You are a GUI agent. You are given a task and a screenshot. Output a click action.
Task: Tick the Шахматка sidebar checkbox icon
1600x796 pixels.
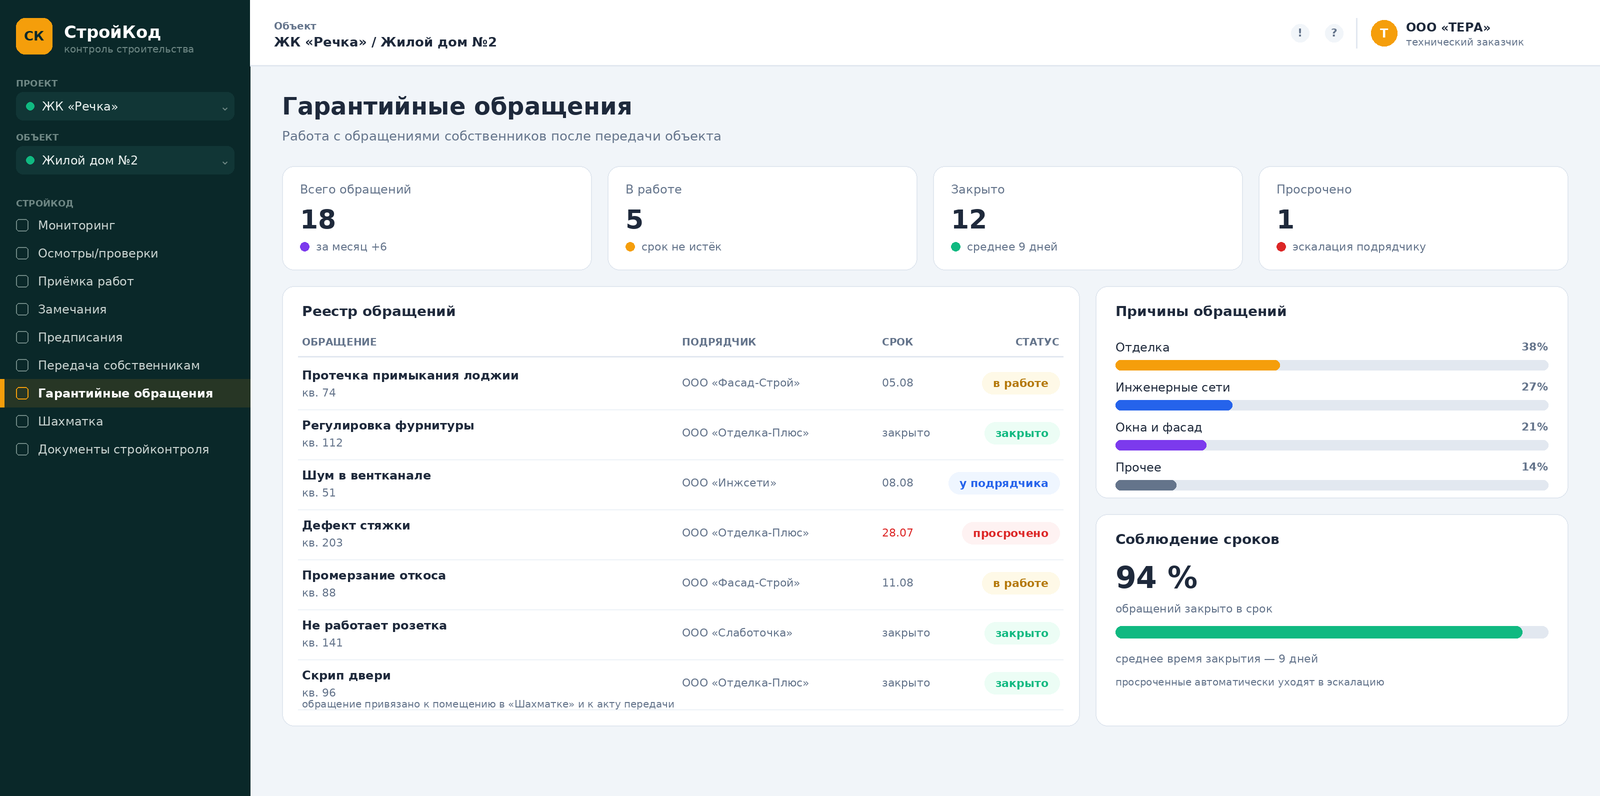coord(22,421)
